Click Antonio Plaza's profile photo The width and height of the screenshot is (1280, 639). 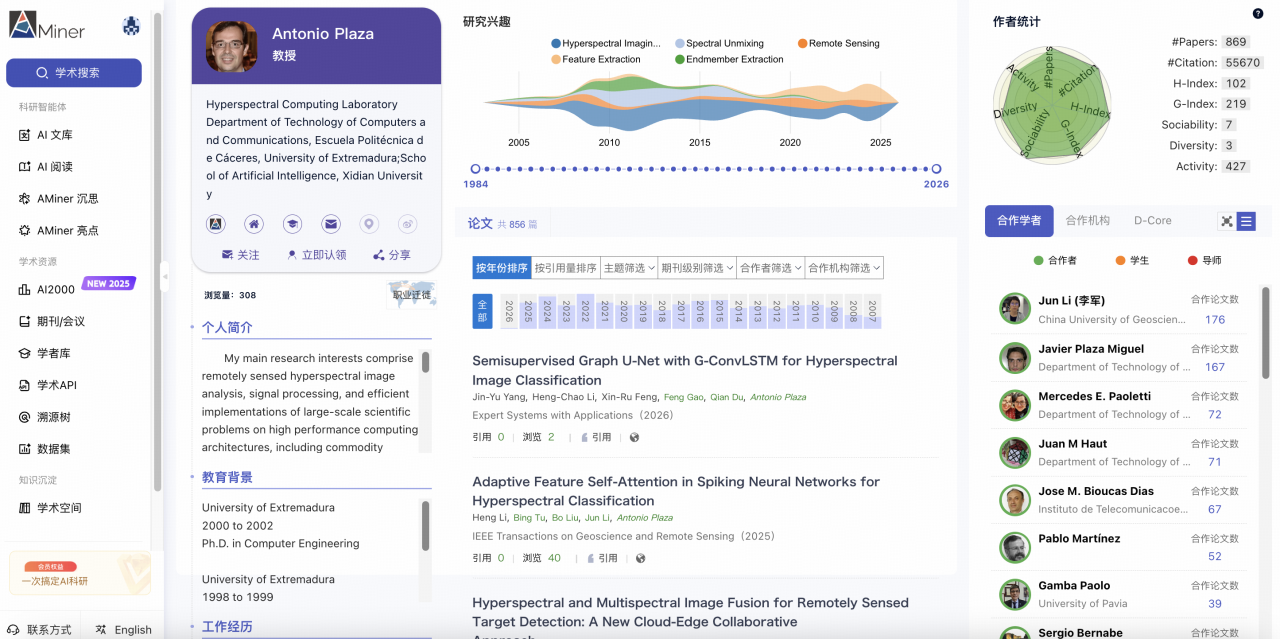(231, 46)
